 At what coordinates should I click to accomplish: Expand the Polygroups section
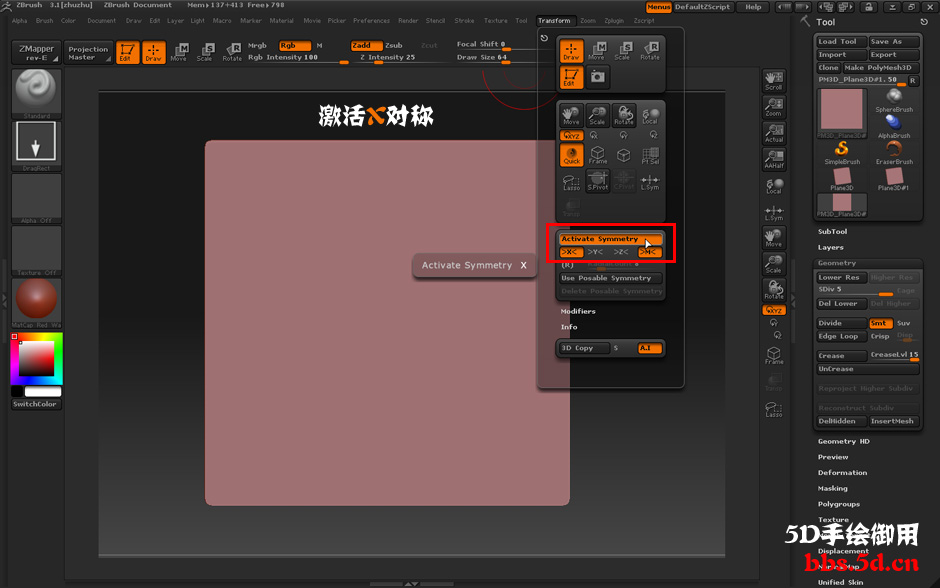839,504
